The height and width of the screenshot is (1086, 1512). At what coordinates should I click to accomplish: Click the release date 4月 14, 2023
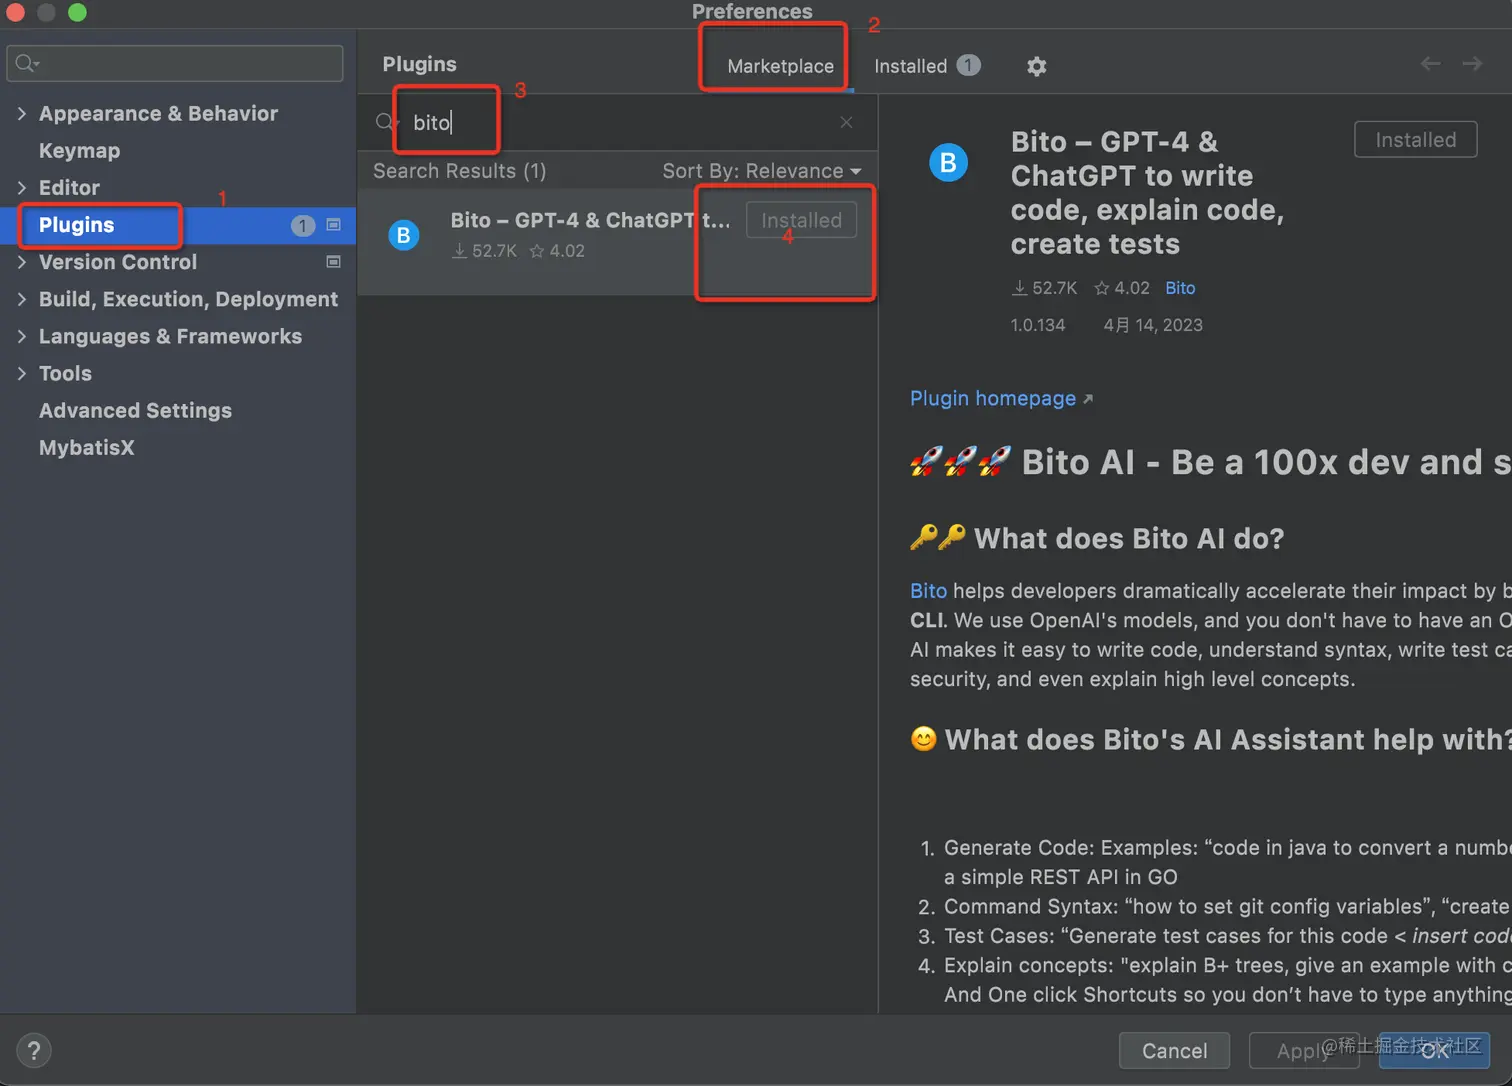(x=1153, y=325)
